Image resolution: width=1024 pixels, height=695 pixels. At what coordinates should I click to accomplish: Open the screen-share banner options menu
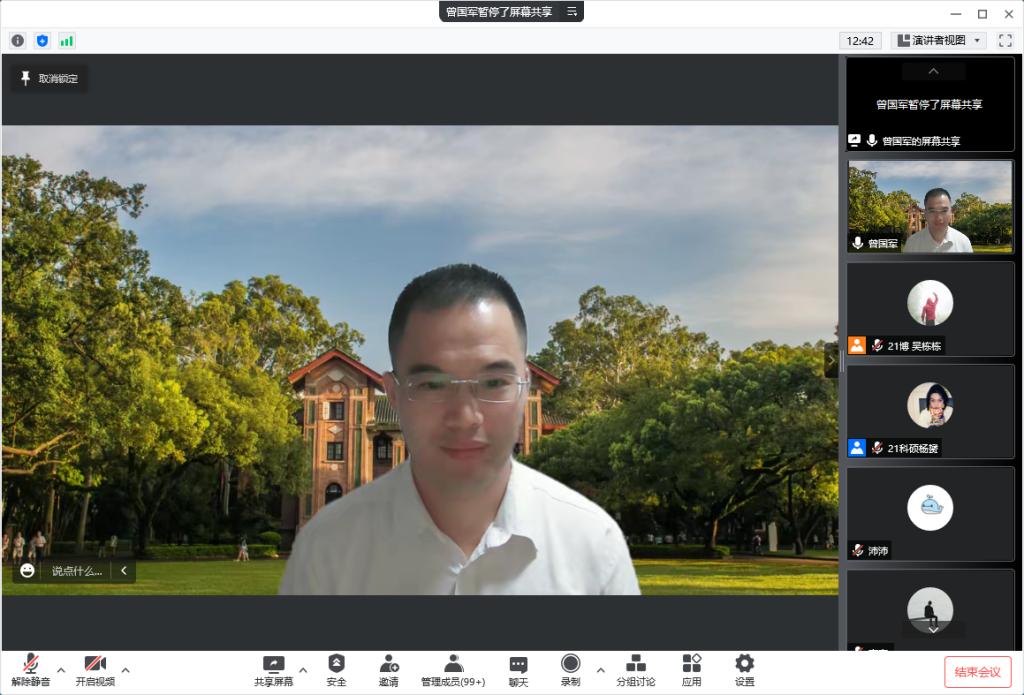click(572, 12)
